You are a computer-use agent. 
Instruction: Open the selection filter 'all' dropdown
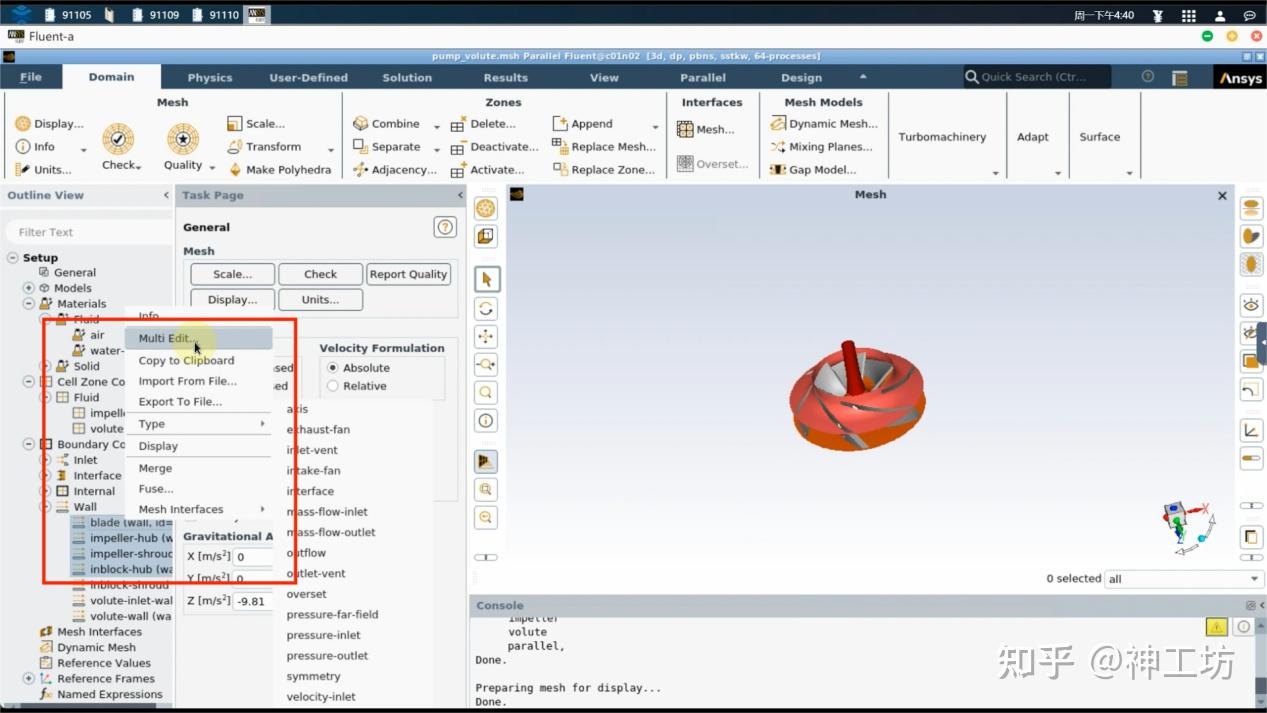pyautogui.click(x=1185, y=579)
